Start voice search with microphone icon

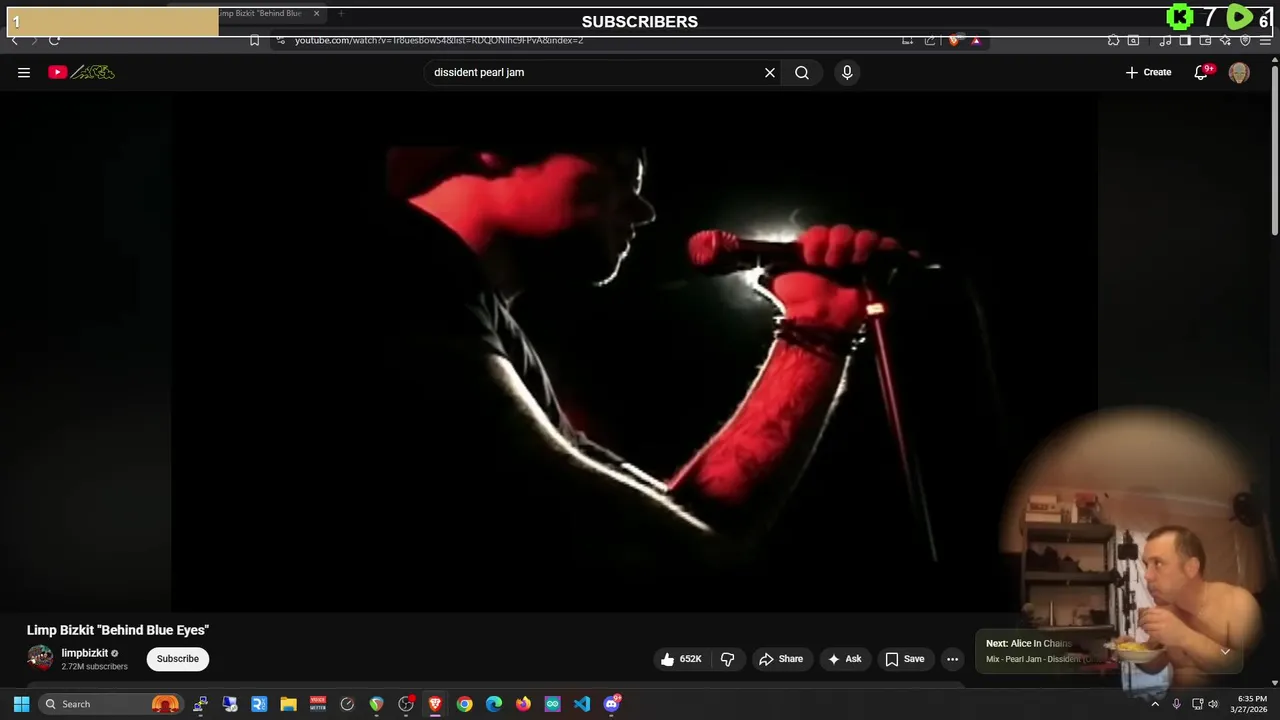point(847,72)
